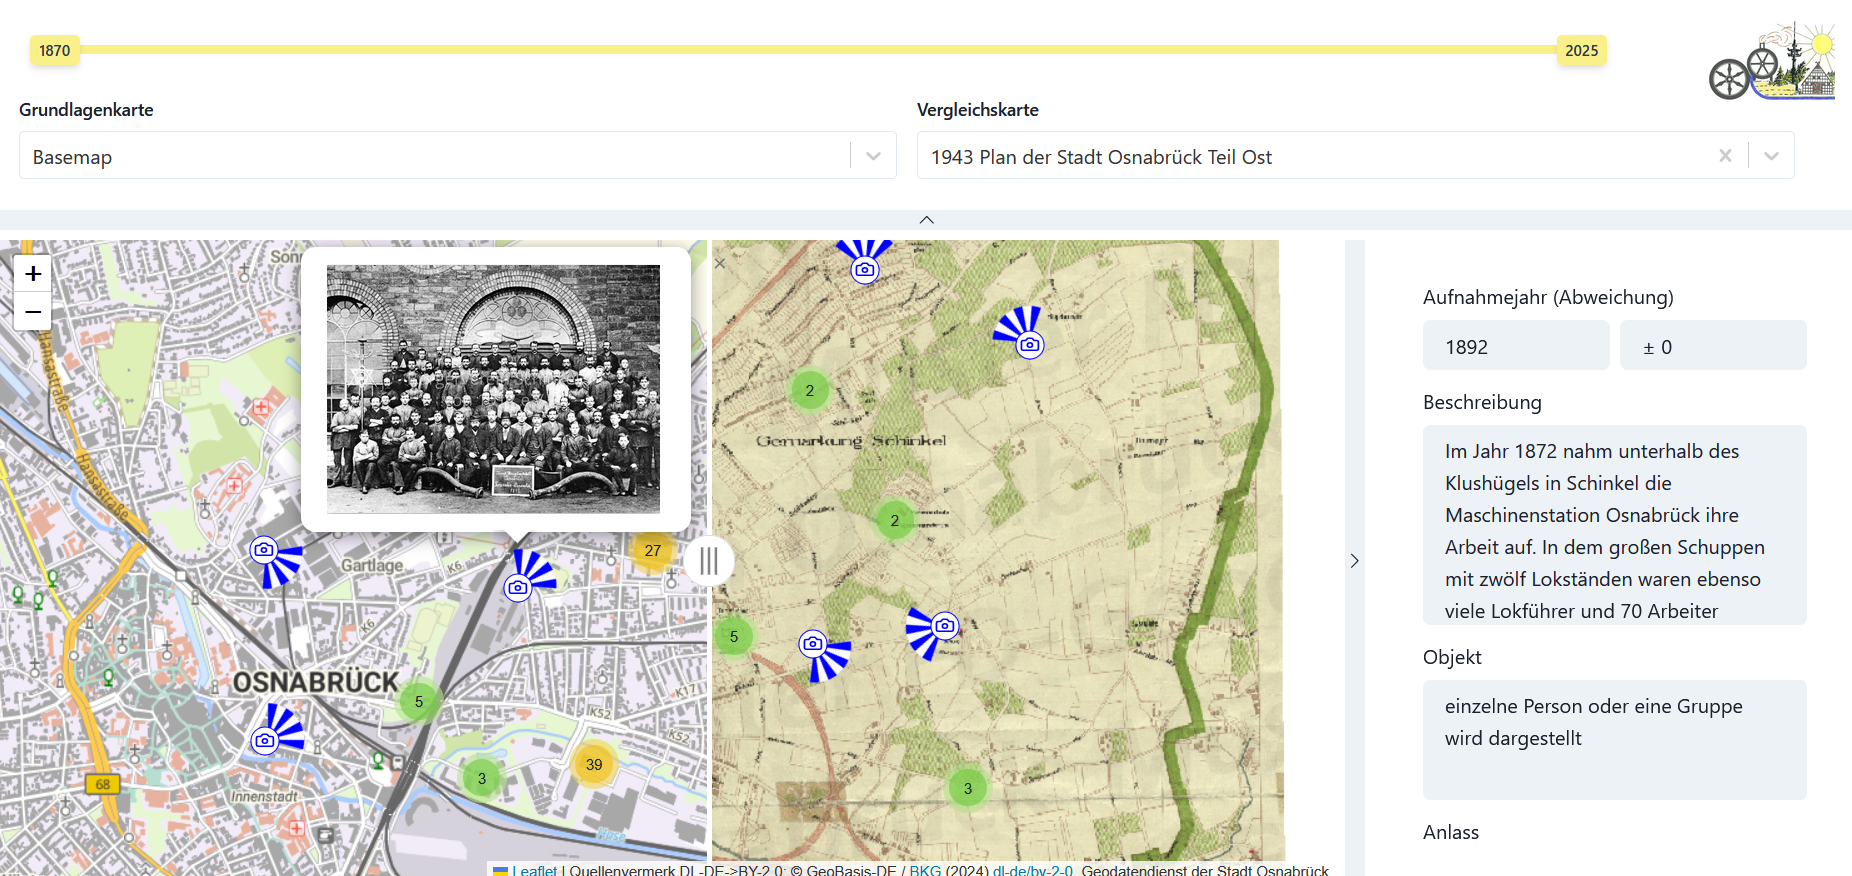
Task: Click the 1870 timeline start handle
Action: [x=55, y=51]
